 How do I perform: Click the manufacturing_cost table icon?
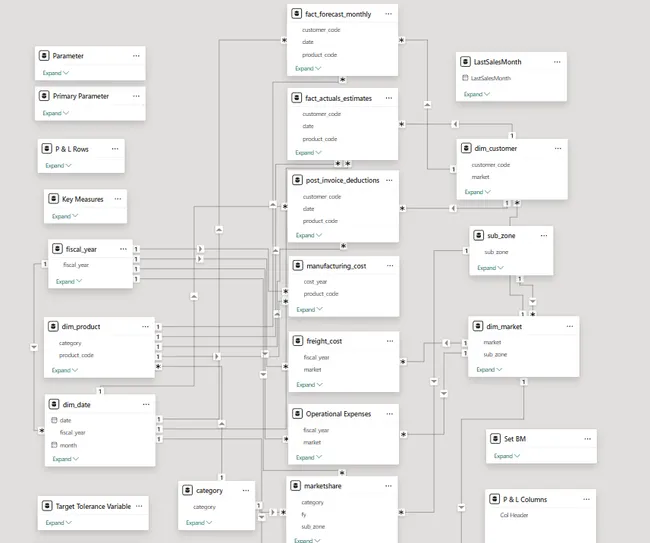(298, 265)
